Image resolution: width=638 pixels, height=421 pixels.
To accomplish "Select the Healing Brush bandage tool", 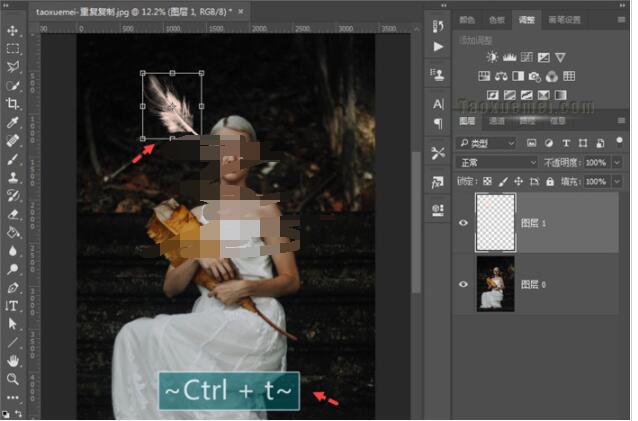I will (x=13, y=141).
